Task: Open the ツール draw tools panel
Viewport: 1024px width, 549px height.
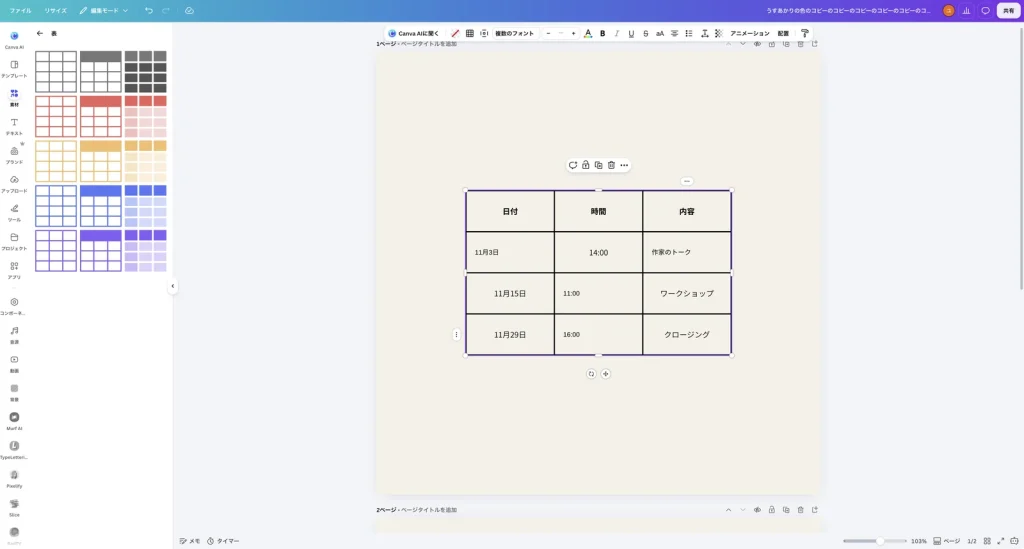Action: click(x=14, y=212)
